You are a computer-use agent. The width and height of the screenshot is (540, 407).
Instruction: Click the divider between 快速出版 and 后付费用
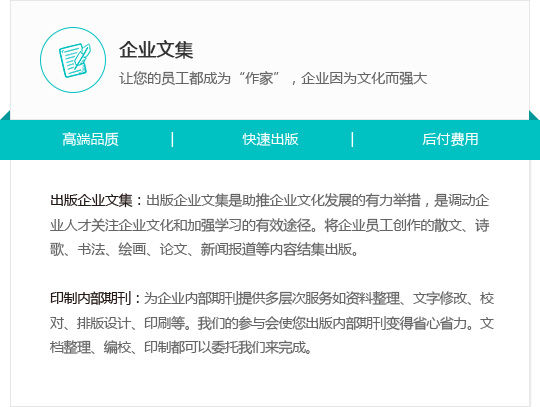(x=352, y=139)
